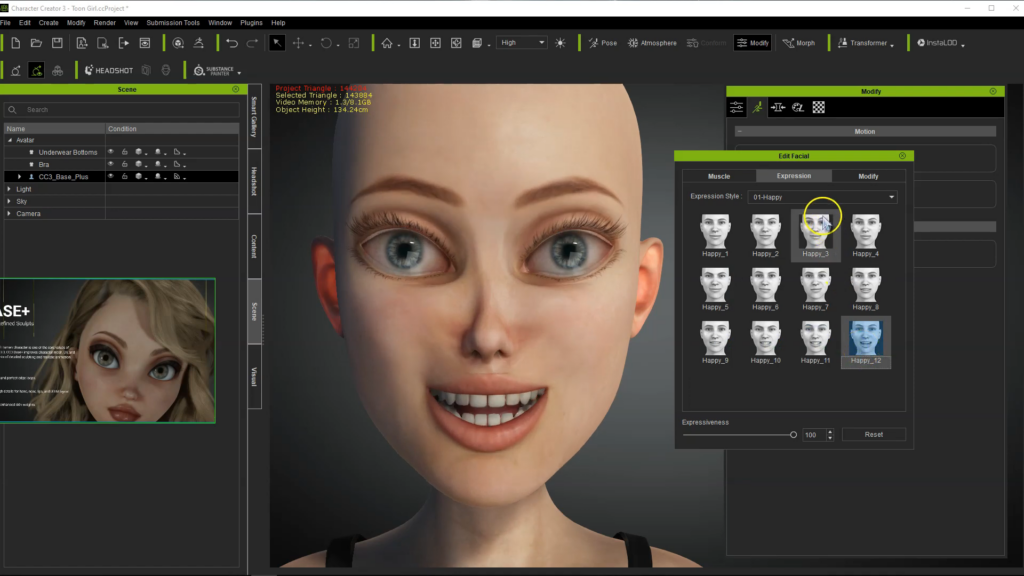Collapse the Avatar tree node
This screenshot has height=576, width=1024.
coord(10,140)
